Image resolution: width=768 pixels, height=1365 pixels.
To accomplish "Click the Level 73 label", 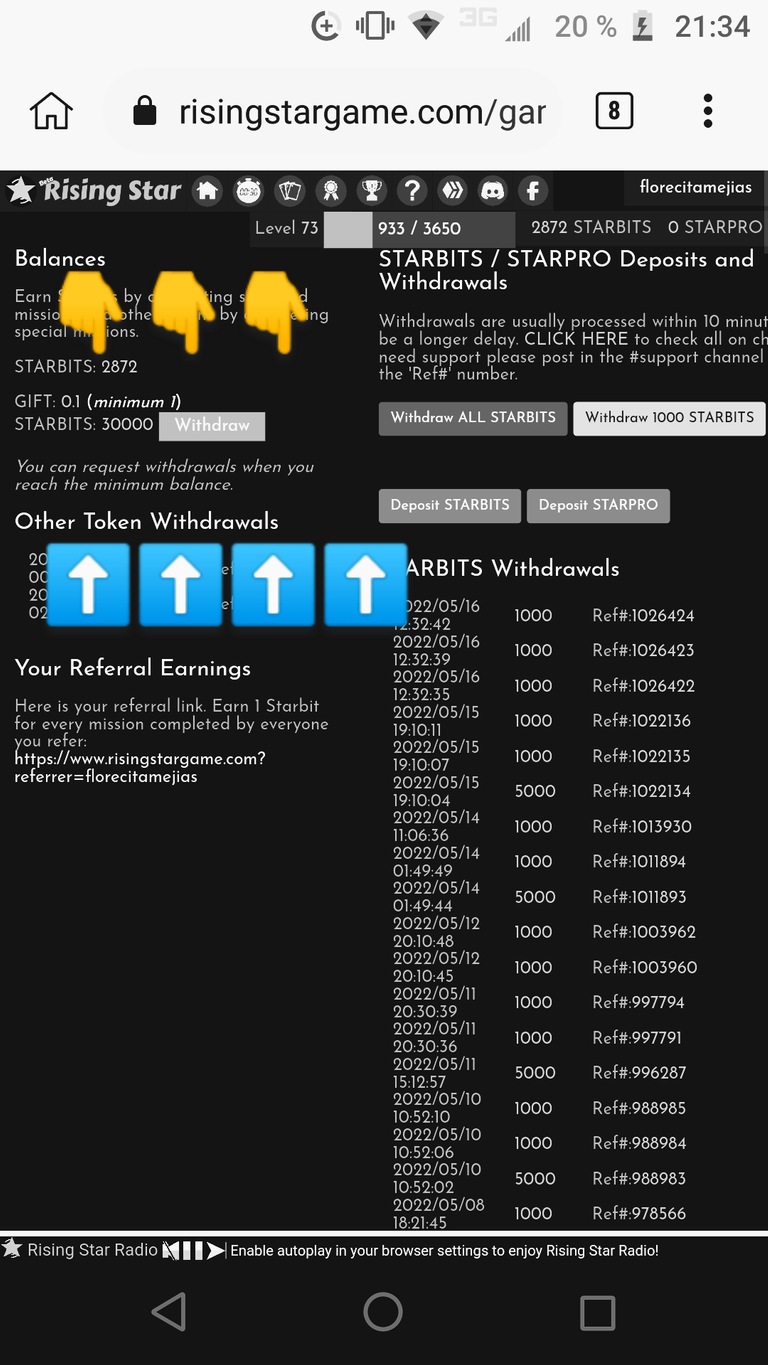I will click(286, 228).
